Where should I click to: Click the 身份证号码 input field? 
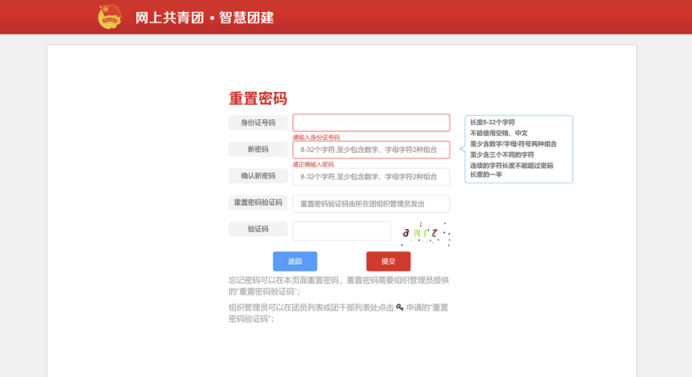pyautogui.click(x=371, y=123)
